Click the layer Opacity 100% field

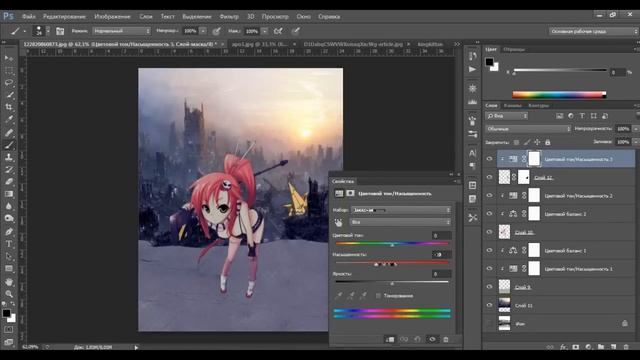tap(623, 129)
